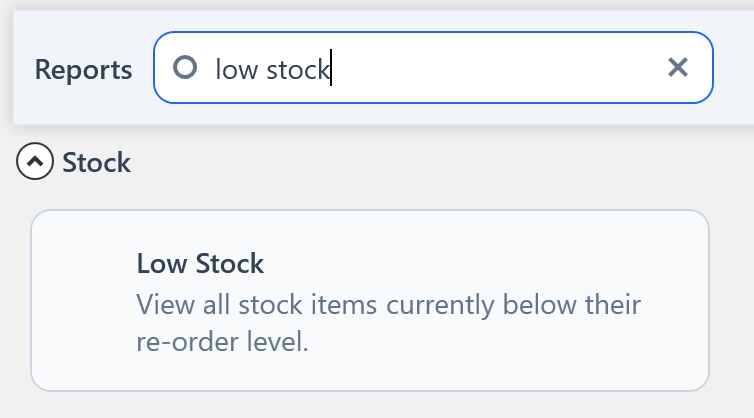This screenshot has height=418, width=754.
Task: Click the empty space inside the search box
Action: click(500, 68)
